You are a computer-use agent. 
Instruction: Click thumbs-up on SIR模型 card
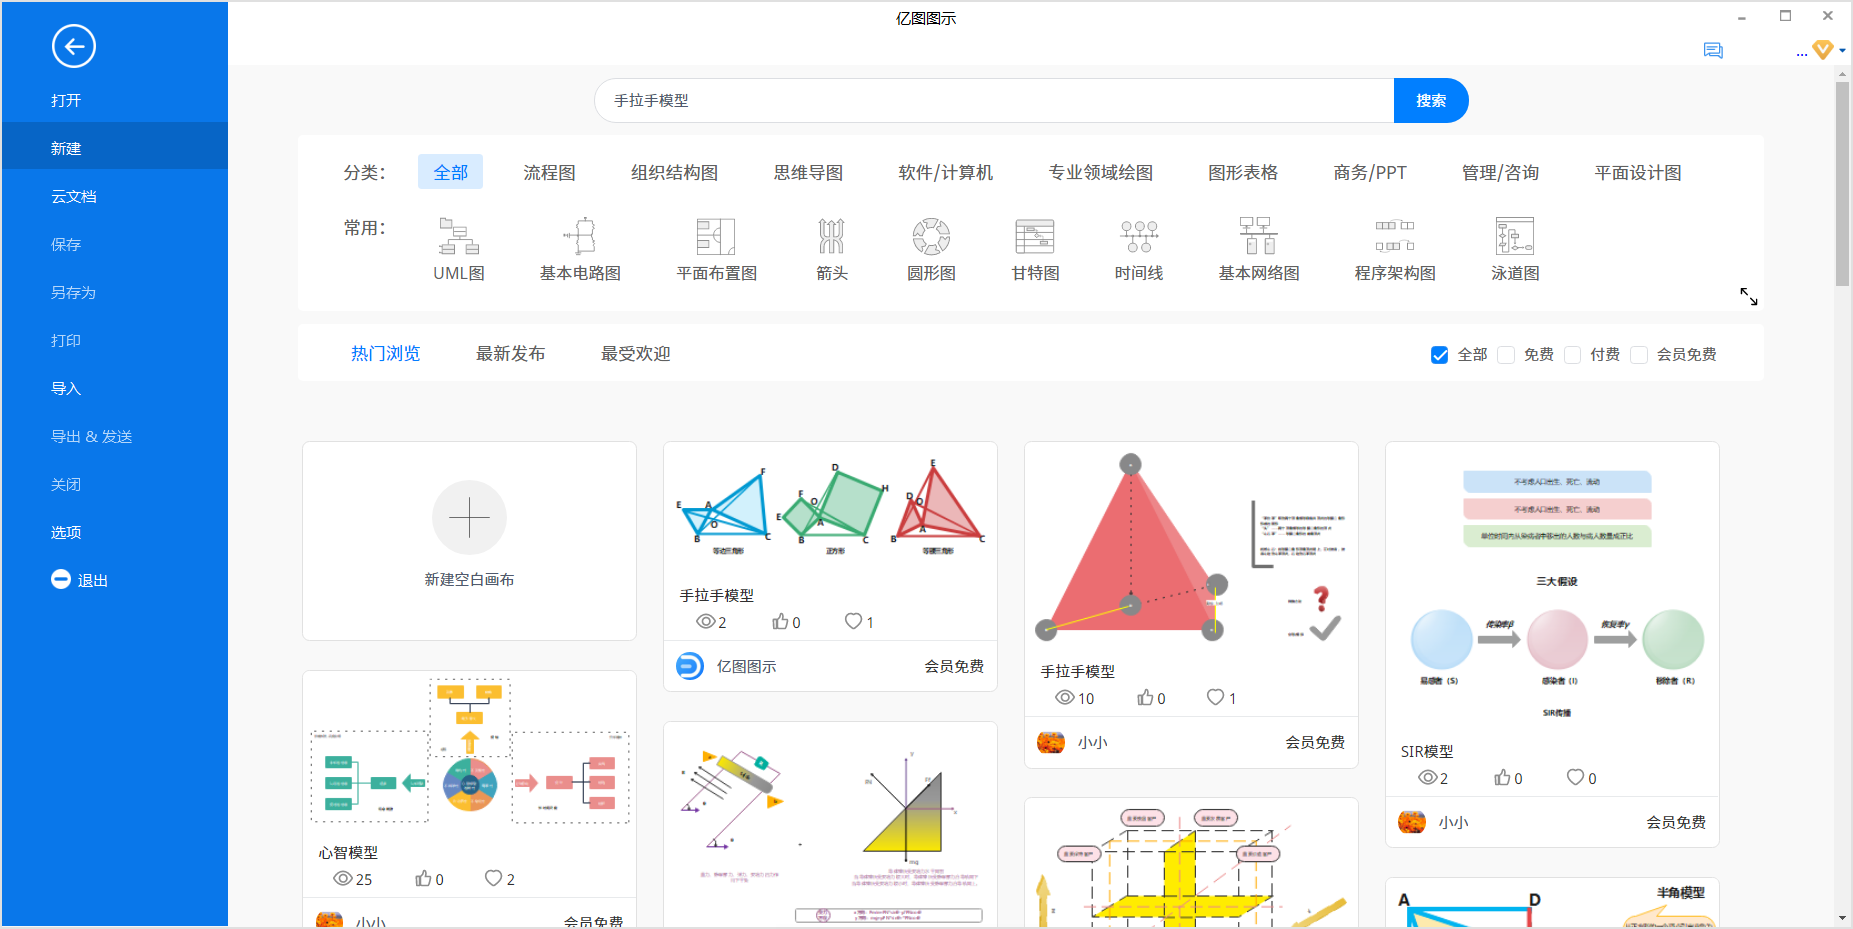point(1502,777)
